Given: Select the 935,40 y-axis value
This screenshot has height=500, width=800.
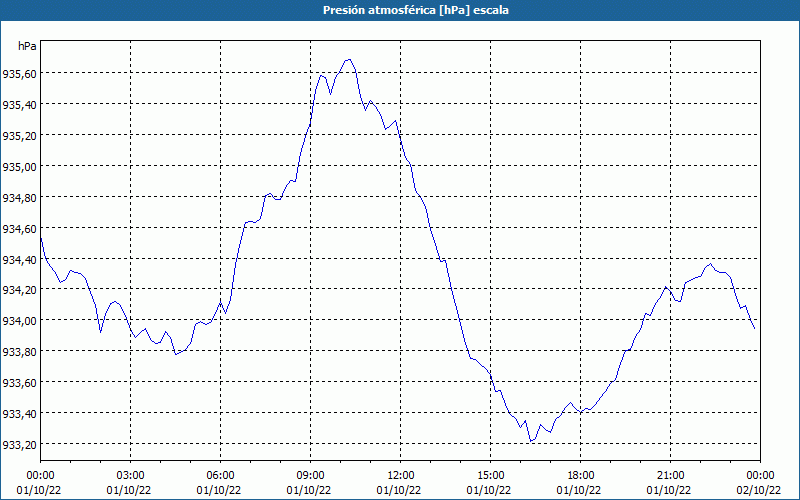Looking at the screenshot, I should (19, 105).
